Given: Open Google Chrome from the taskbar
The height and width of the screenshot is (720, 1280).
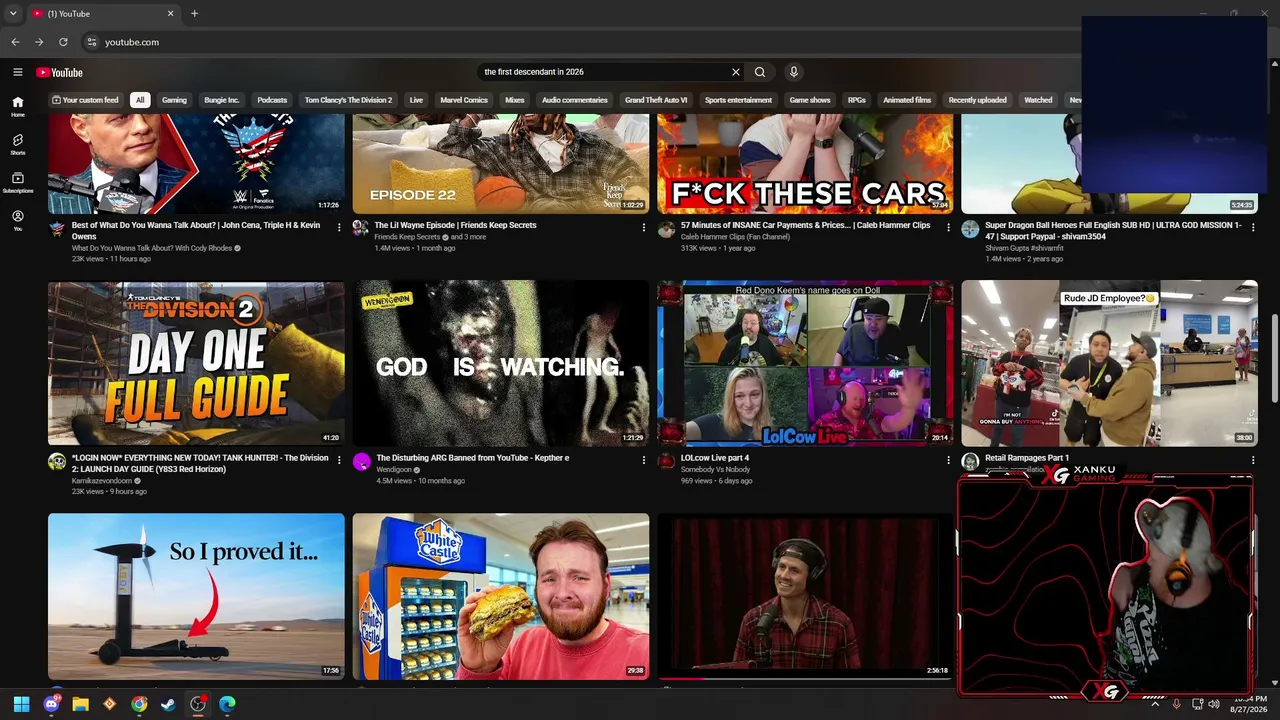Looking at the screenshot, I should (x=139, y=704).
